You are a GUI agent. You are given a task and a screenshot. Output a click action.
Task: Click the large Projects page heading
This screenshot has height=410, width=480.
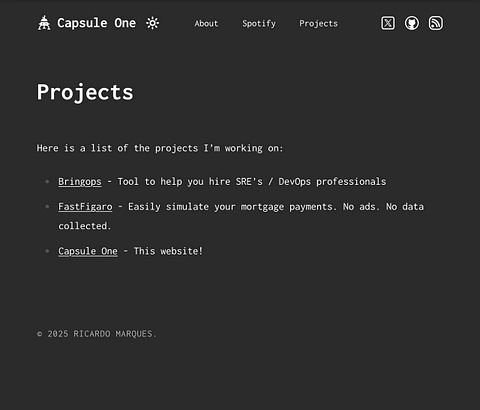85,92
